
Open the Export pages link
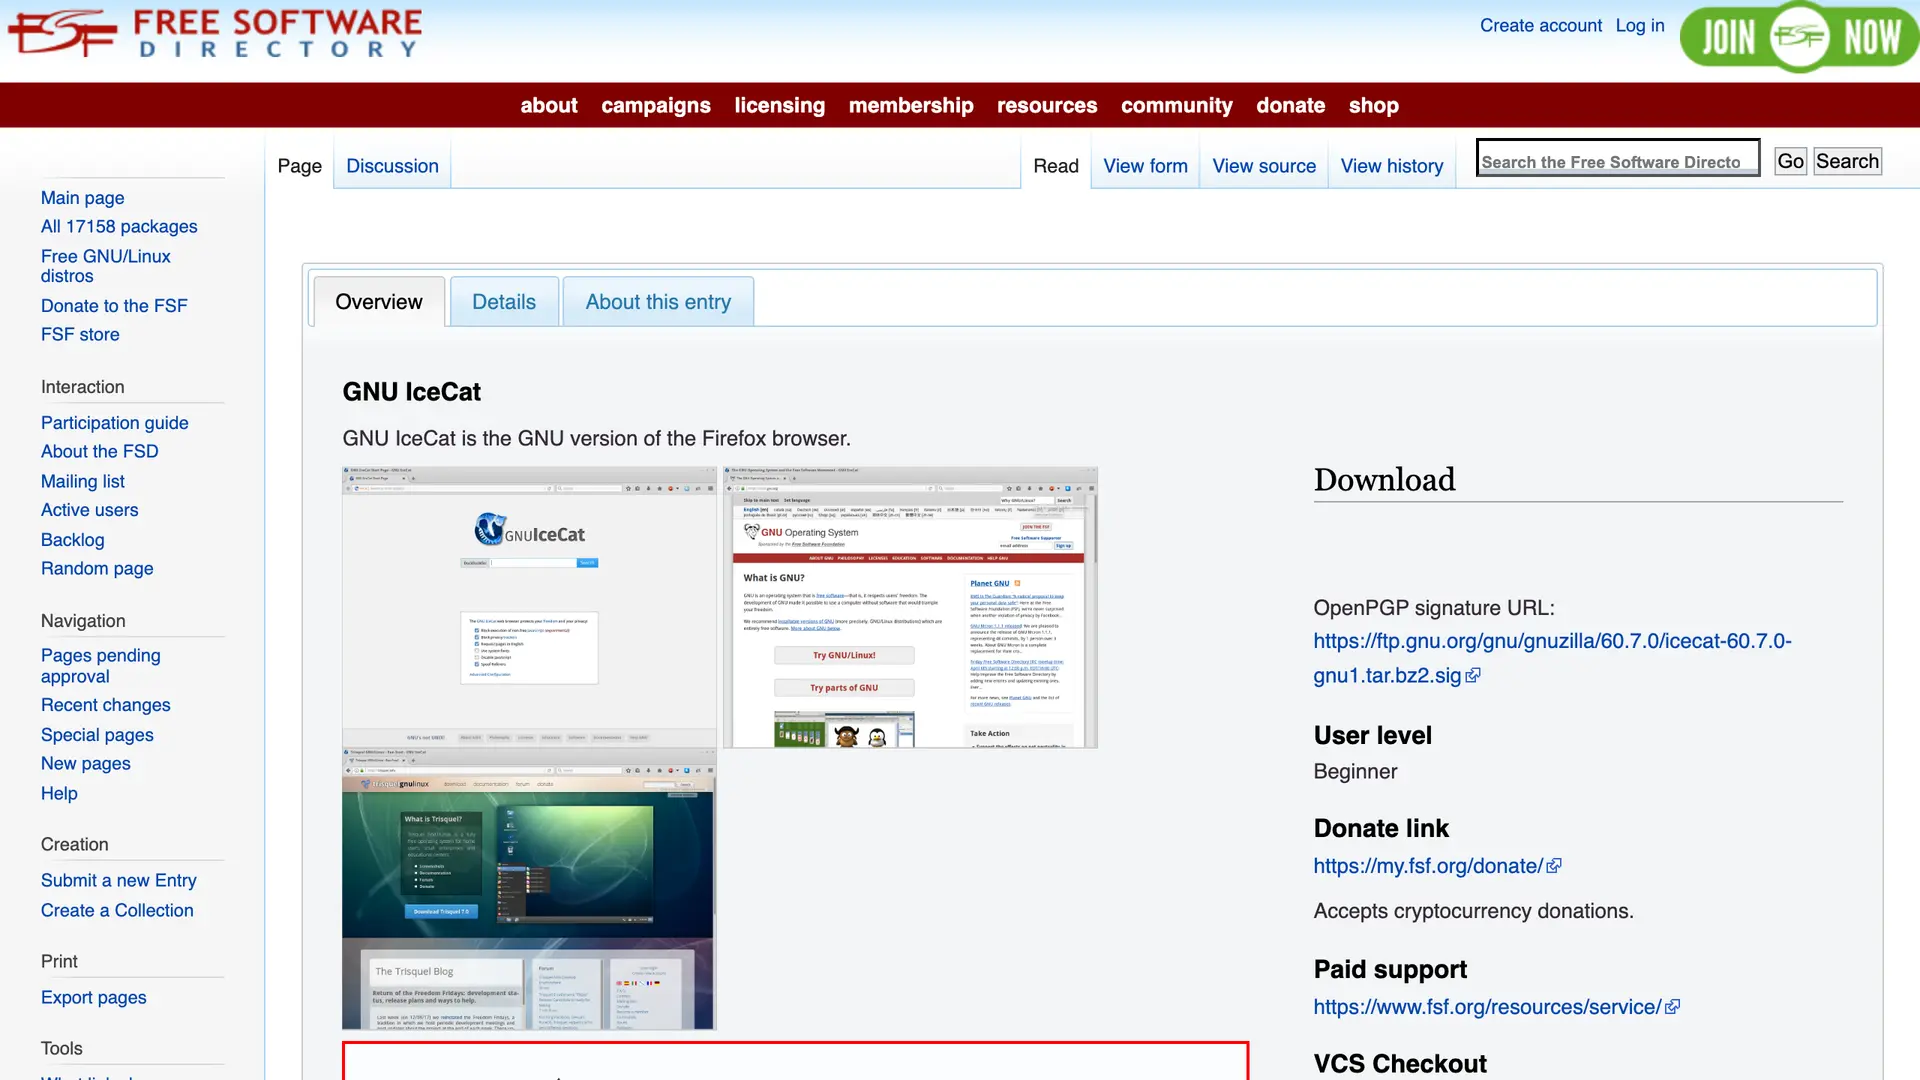click(x=94, y=998)
